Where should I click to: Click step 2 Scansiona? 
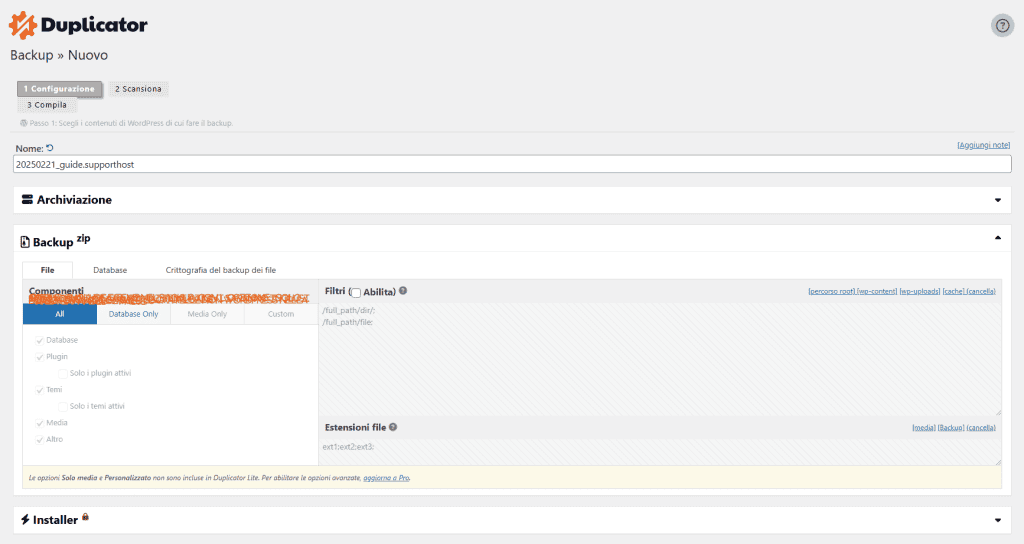pos(138,89)
